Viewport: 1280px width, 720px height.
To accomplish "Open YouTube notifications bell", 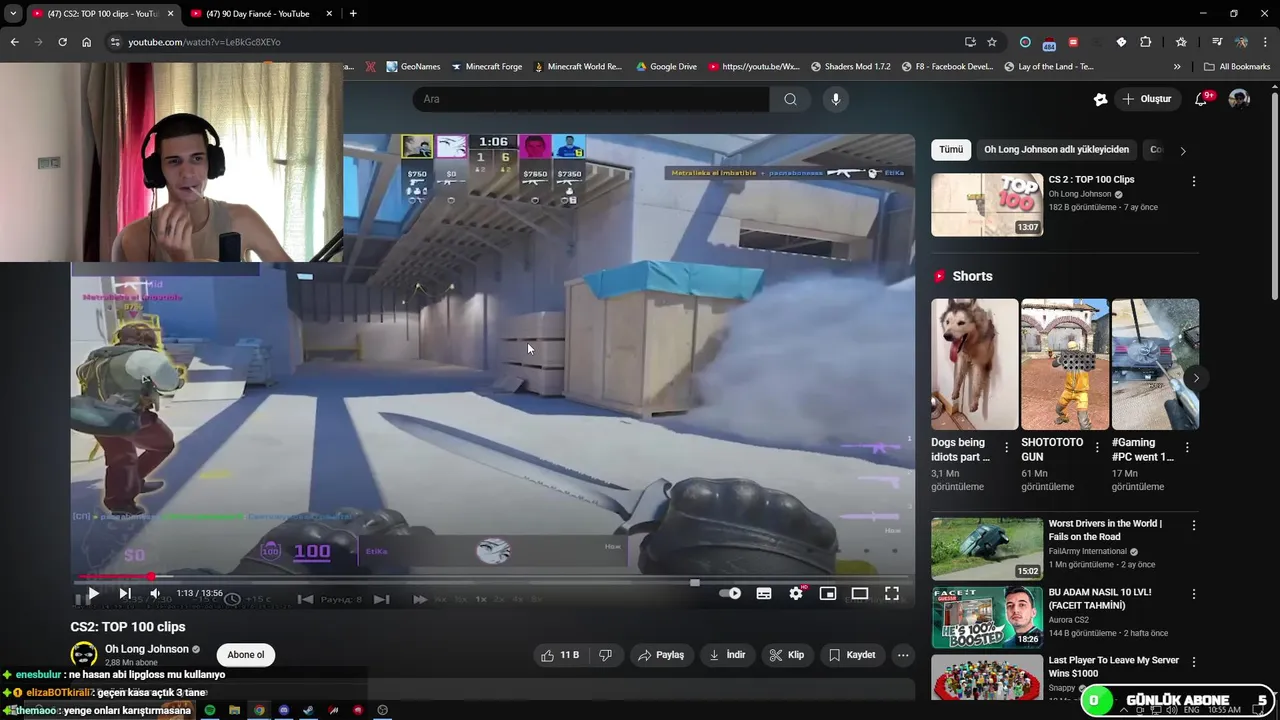I will click(1201, 99).
